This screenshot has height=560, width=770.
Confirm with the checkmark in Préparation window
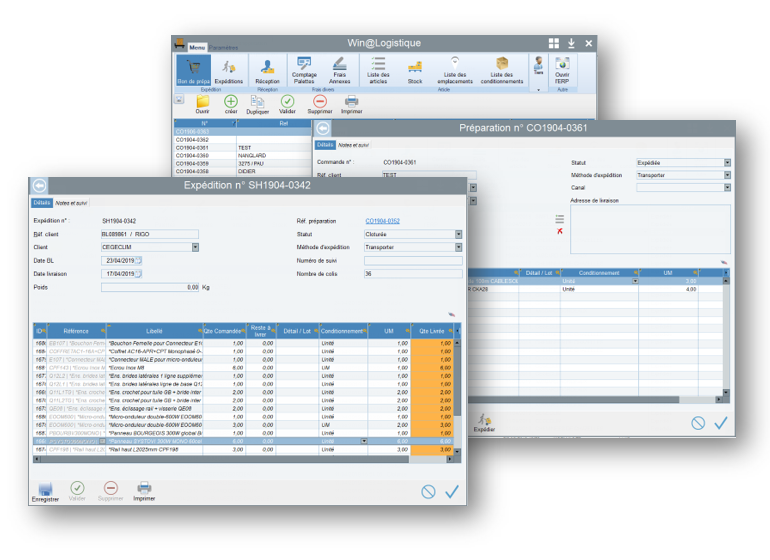pyautogui.click(x=720, y=423)
